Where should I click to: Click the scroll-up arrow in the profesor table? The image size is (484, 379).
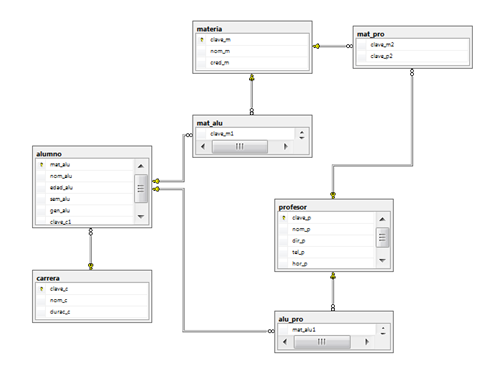tap(382, 219)
